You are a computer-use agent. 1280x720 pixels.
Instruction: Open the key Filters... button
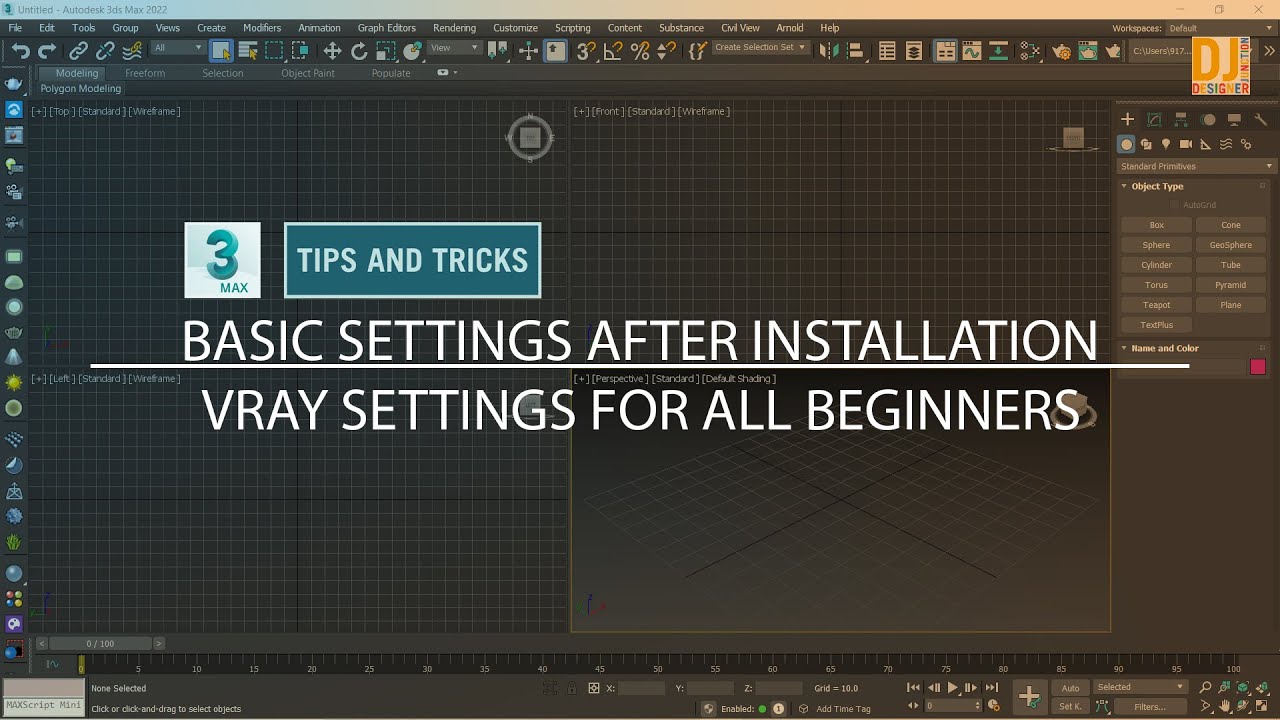click(1150, 706)
